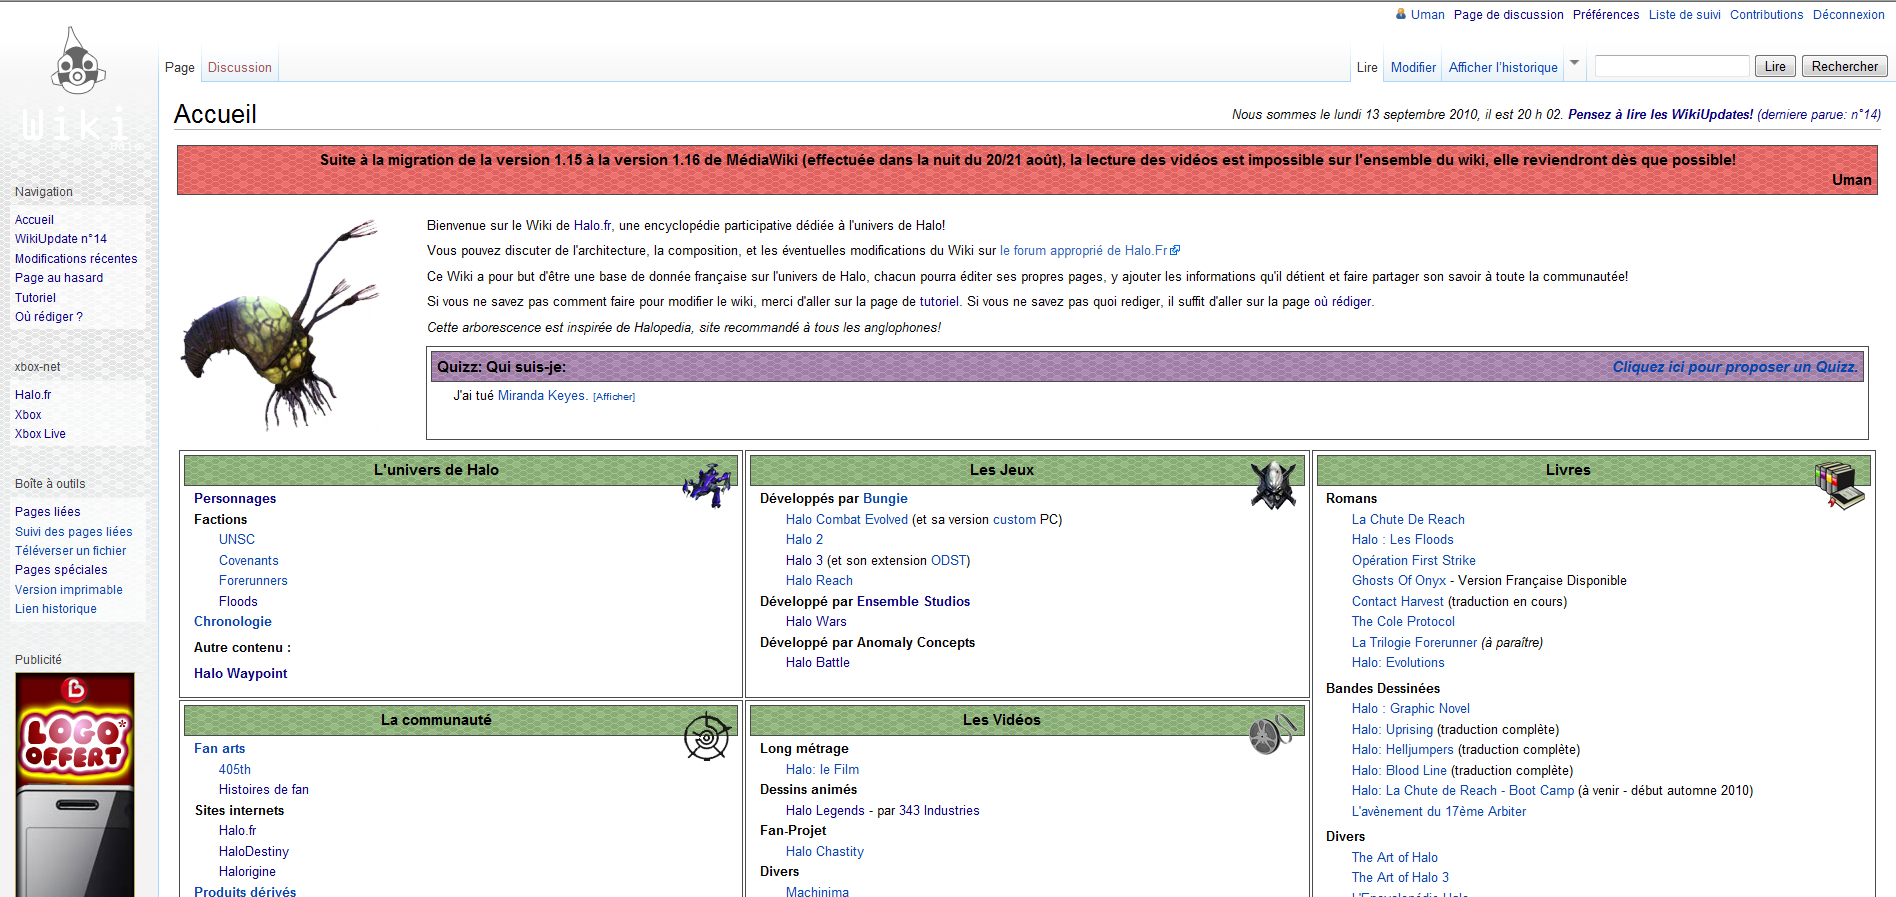This screenshot has width=1896, height=897.
Task: Open Préférences link
Action: point(1606,15)
